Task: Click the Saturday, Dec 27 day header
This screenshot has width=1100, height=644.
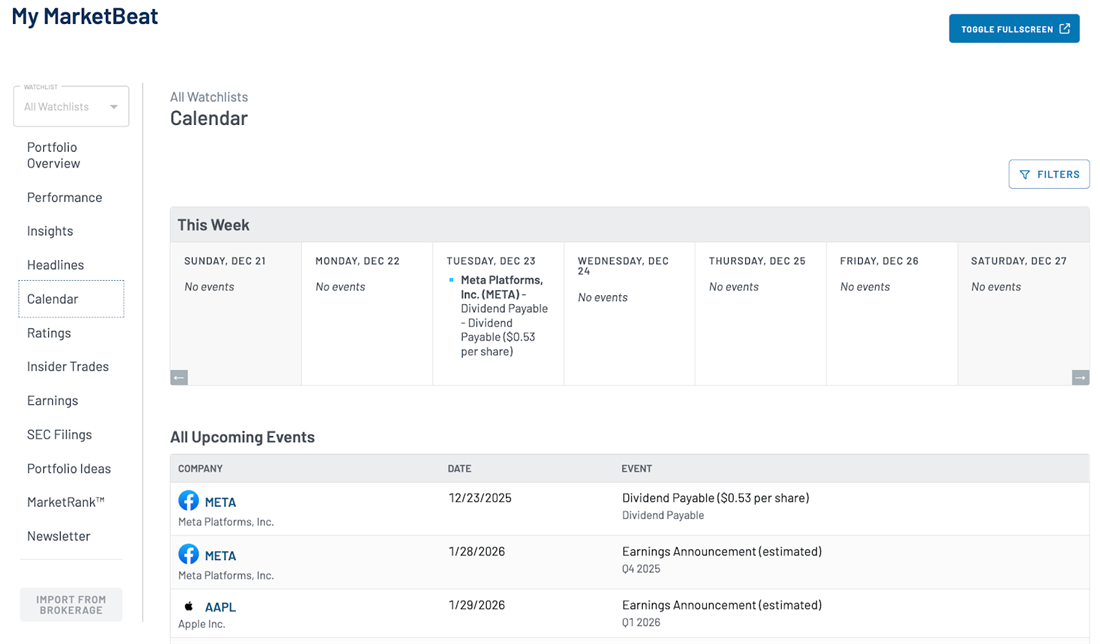Action: coord(1019,261)
